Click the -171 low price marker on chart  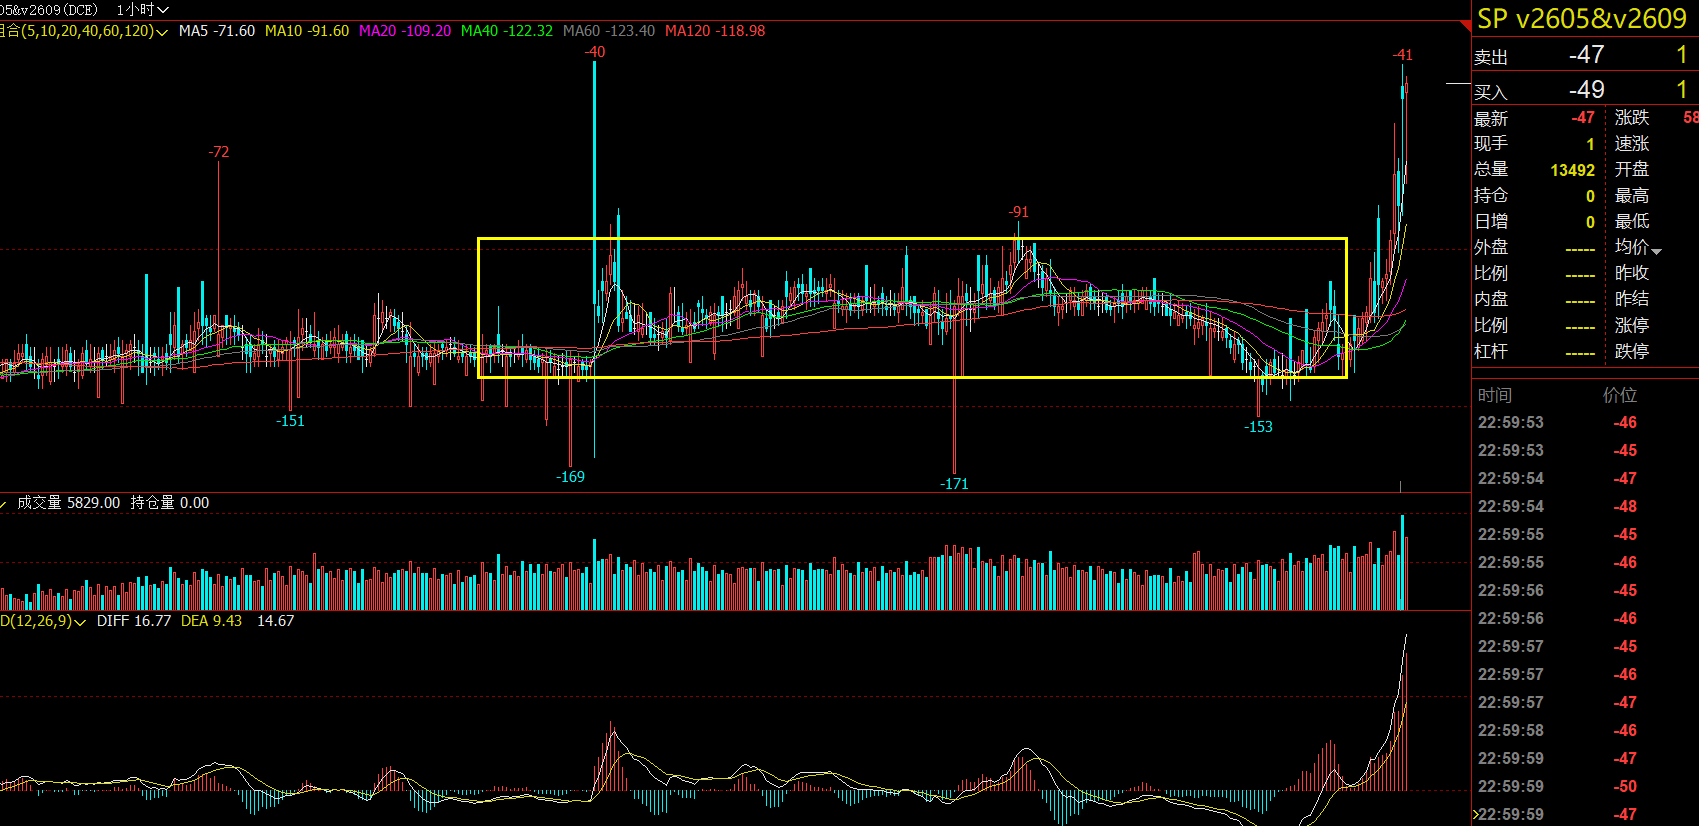pyautogui.click(x=954, y=484)
